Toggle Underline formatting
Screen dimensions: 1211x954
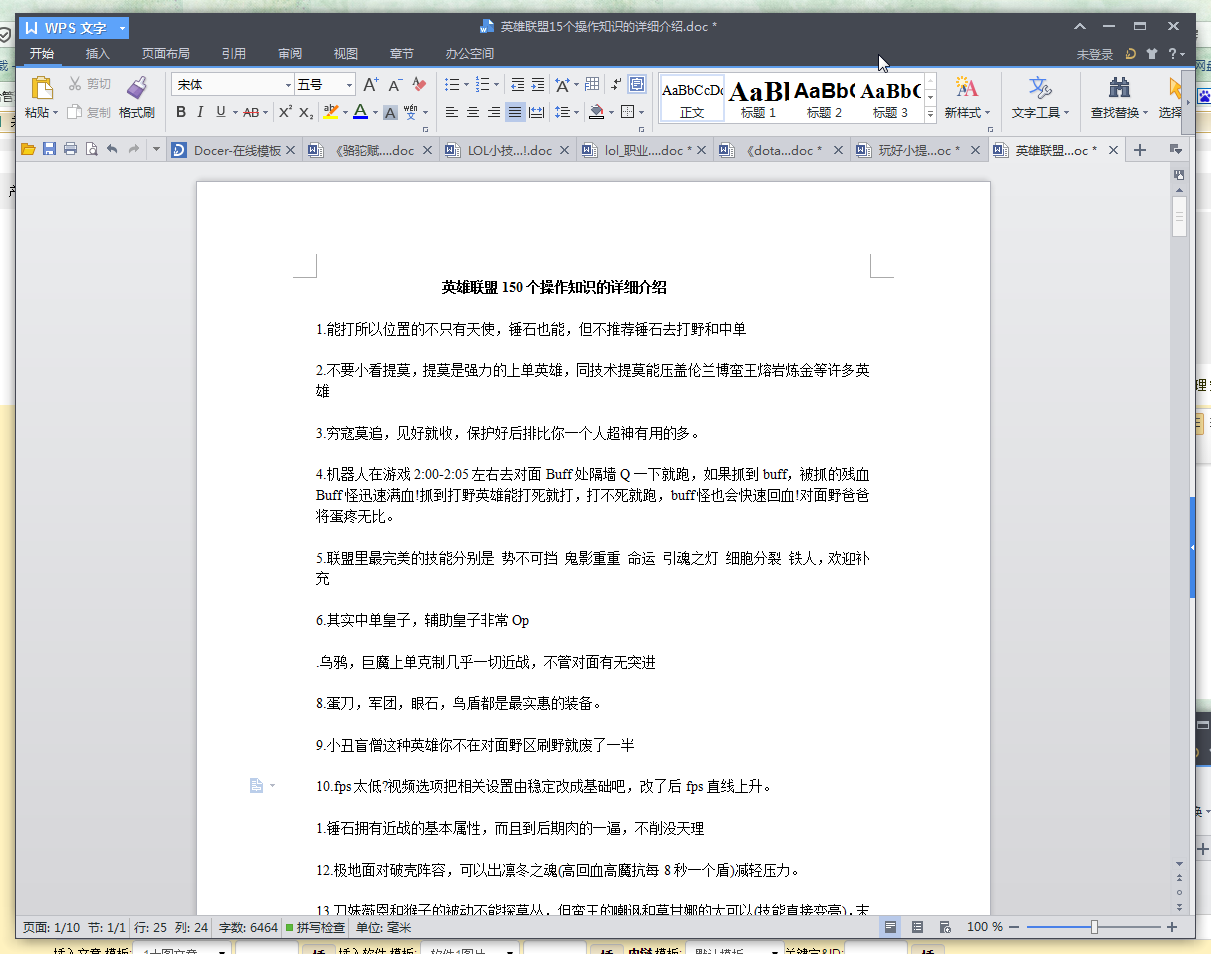220,112
